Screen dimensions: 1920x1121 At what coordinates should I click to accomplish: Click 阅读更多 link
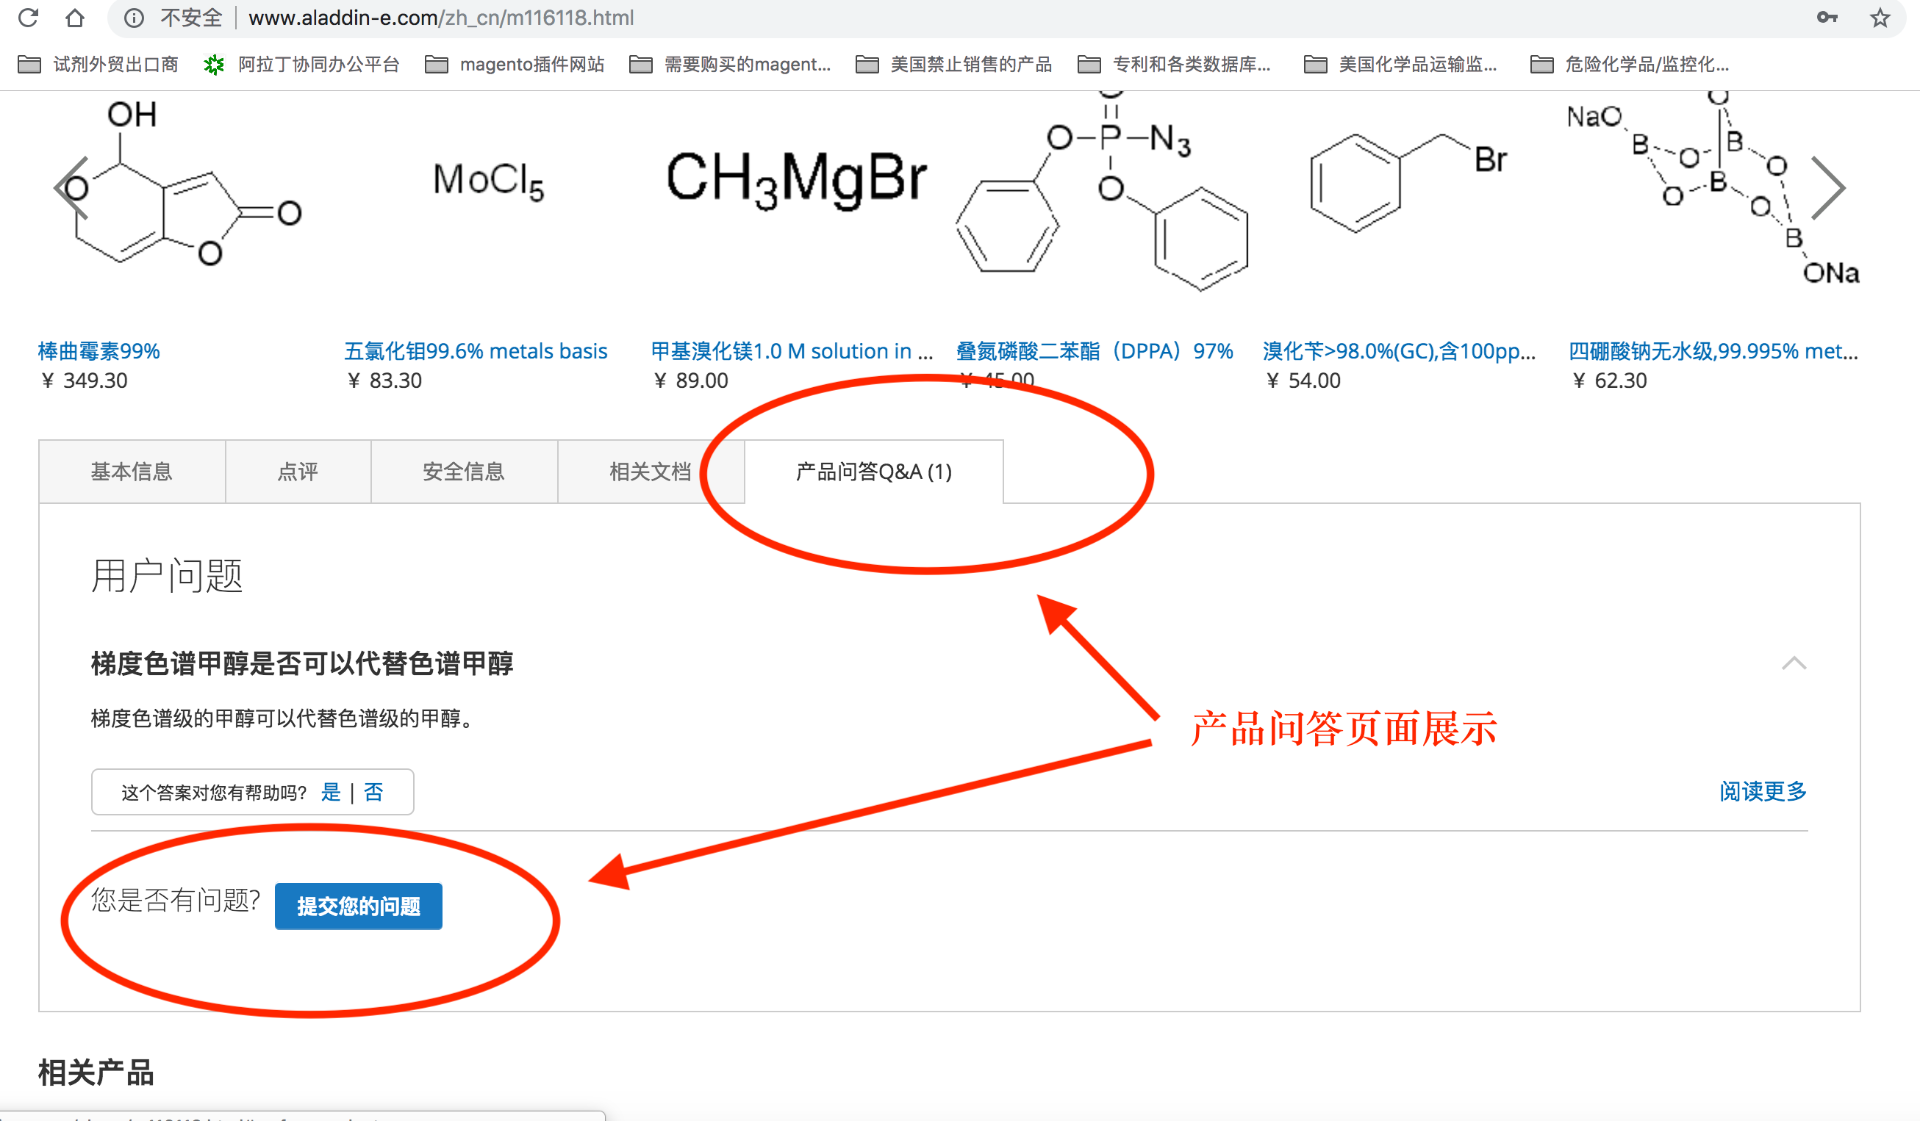click(x=1763, y=792)
